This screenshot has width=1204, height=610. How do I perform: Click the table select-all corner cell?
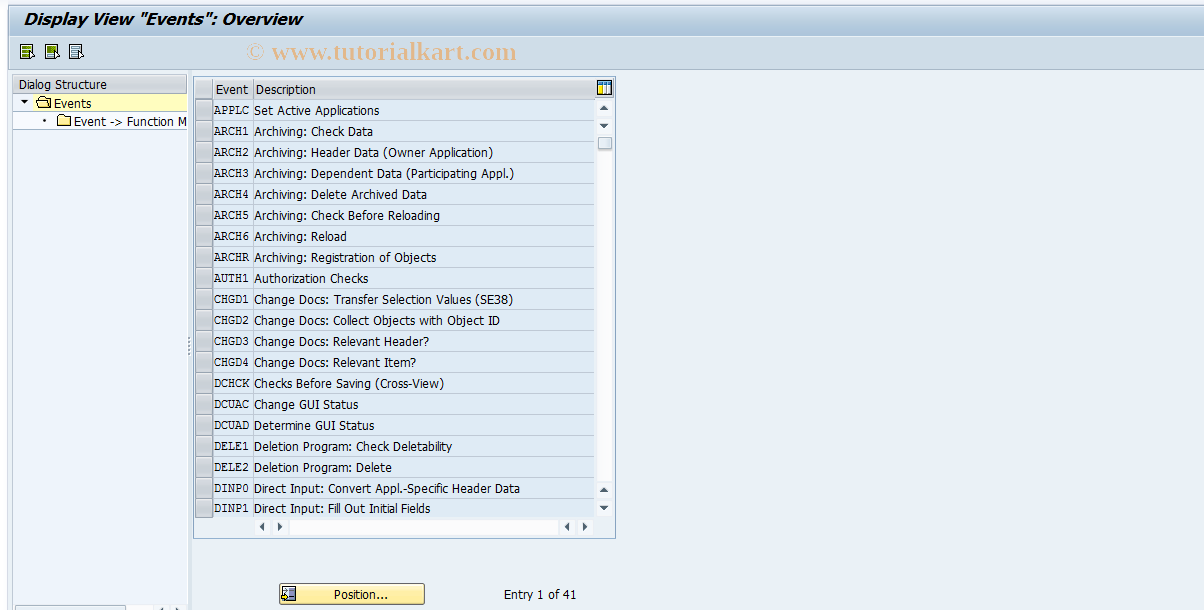[x=204, y=89]
